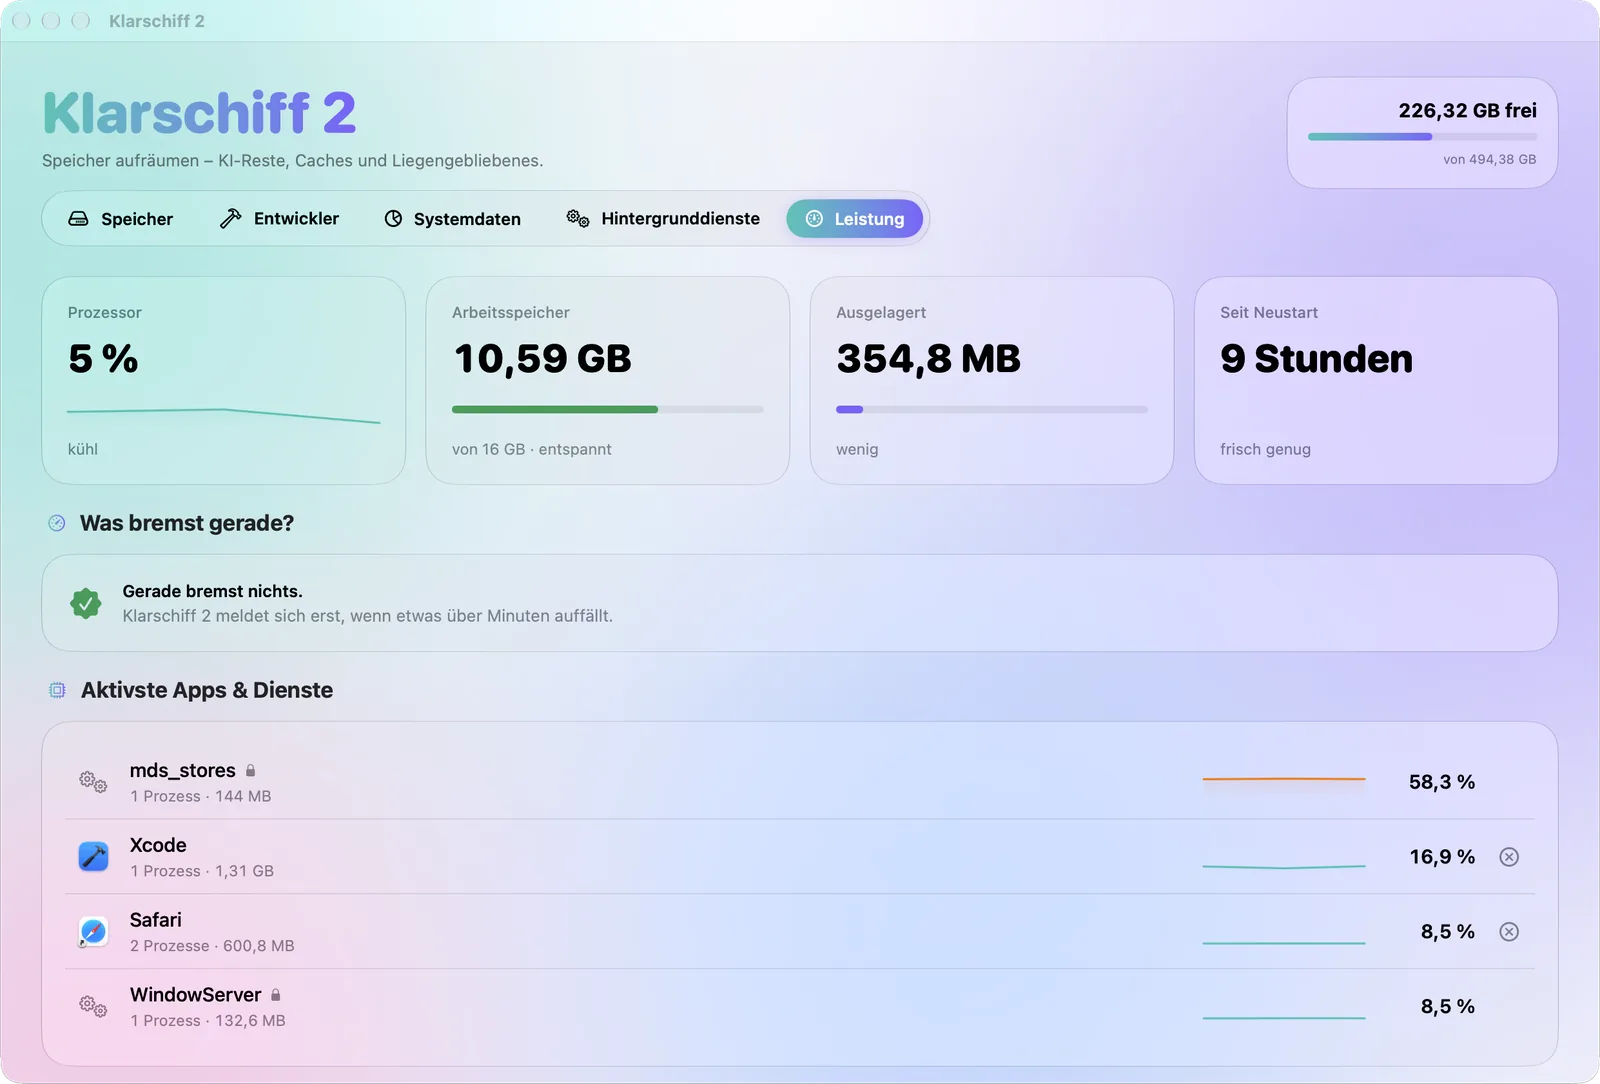Click the 10,59 GB memory value
Screen dimensions: 1600x1084
[542, 359]
